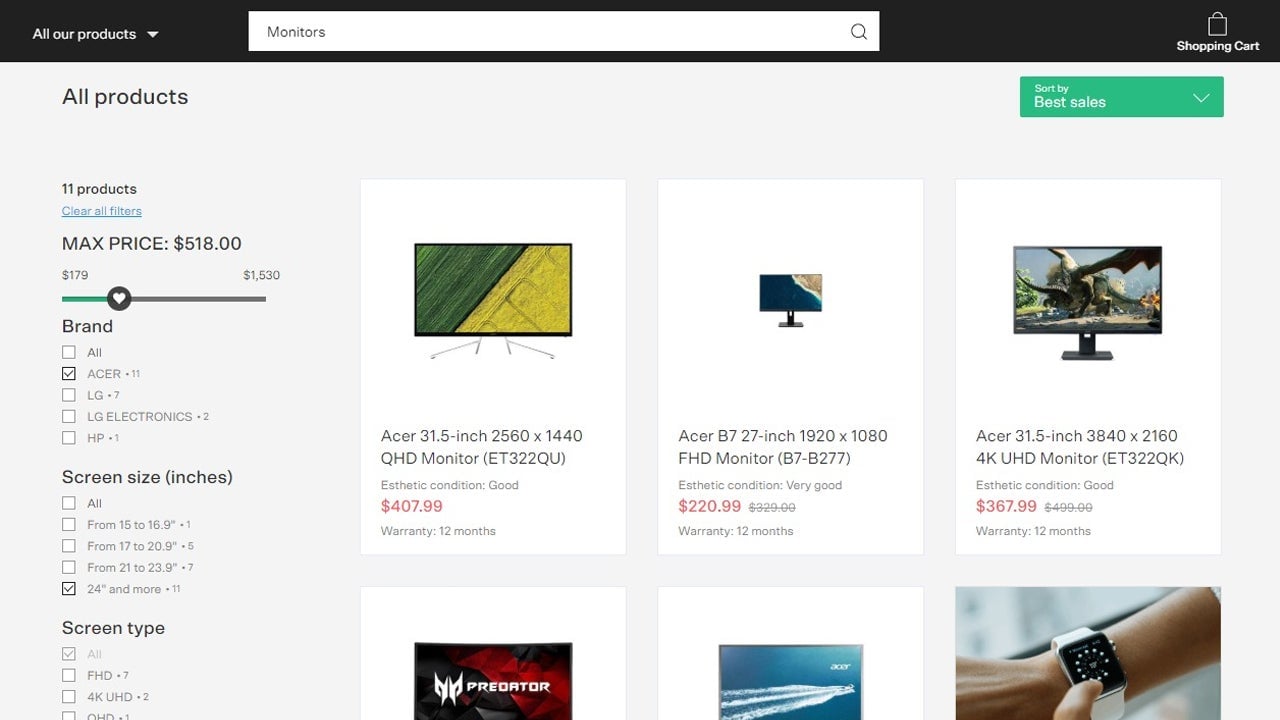1280x720 pixels.
Task: Check the From 15 to 16.9" checkbox
Action: point(69,524)
